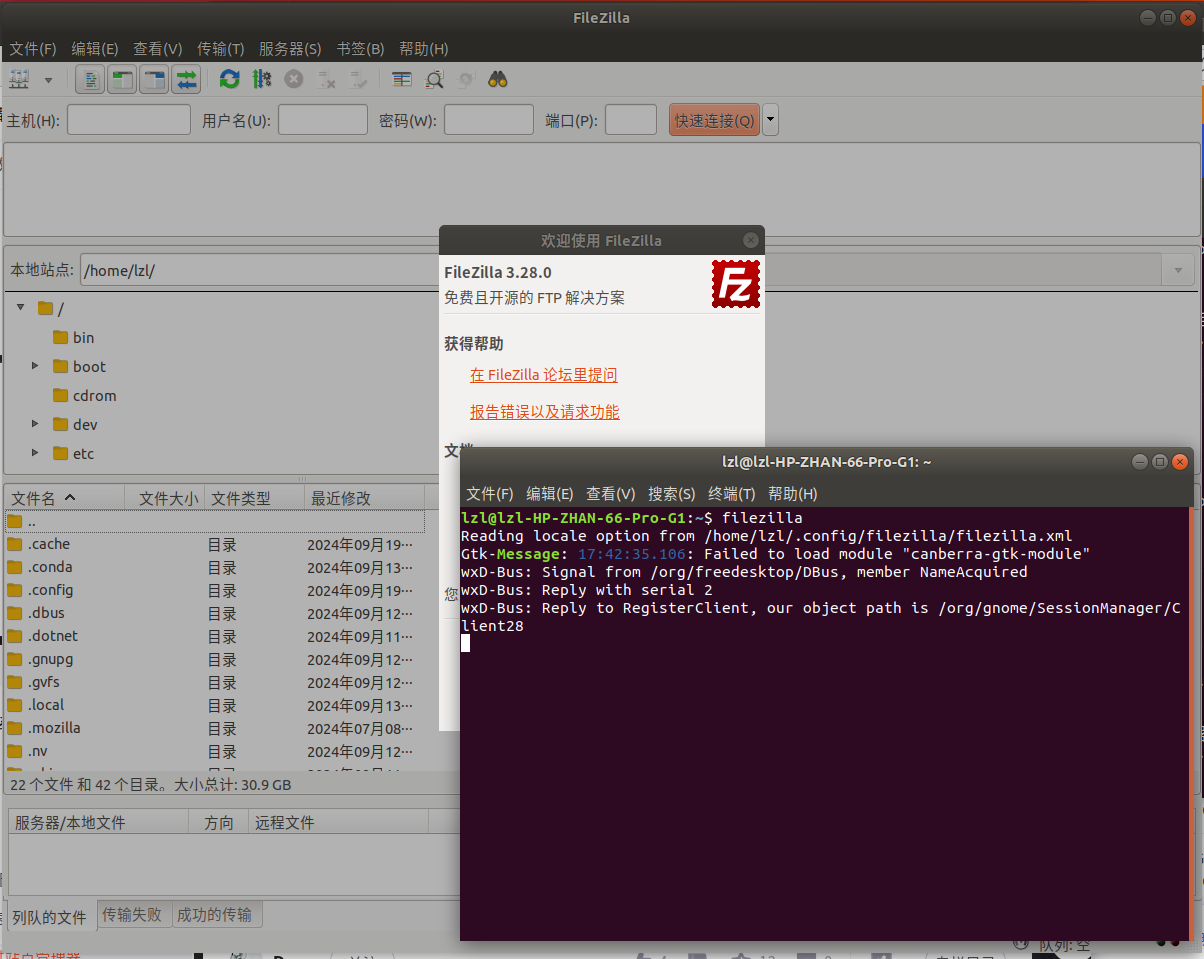Click the cancel current operation icon
Image resolution: width=1204 pixels, height=959 pixels.
[x=292, y=79]
